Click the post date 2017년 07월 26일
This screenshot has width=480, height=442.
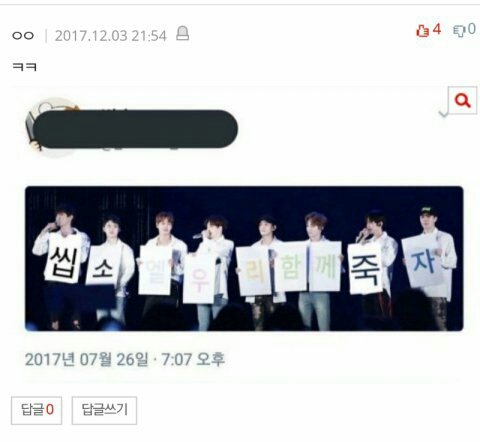(x=86, y=359)
